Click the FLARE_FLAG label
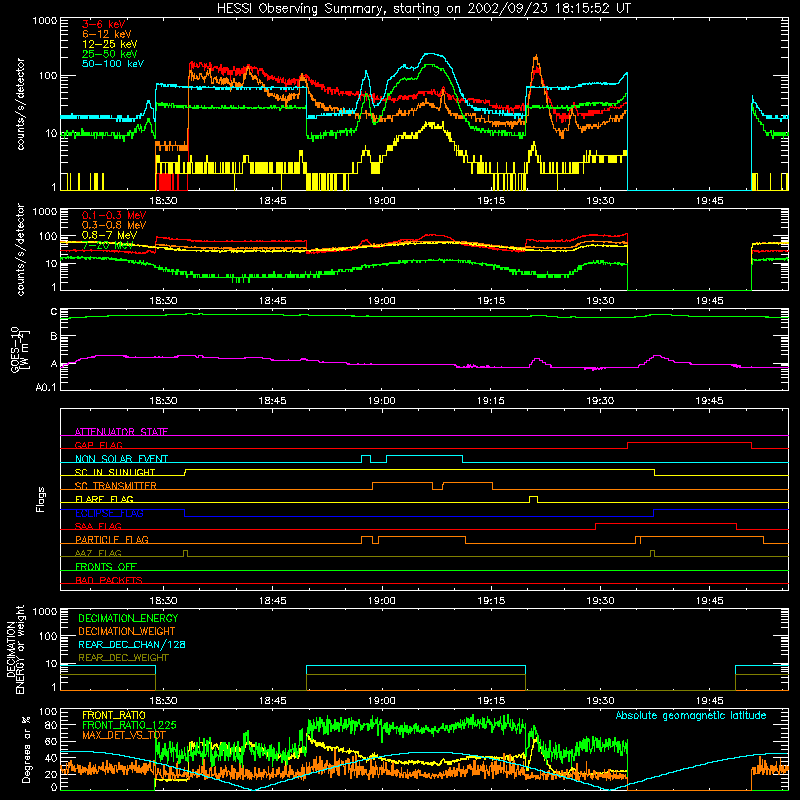Image resolution: width=800 pixels, height=800 pixels. coord(104,499)
